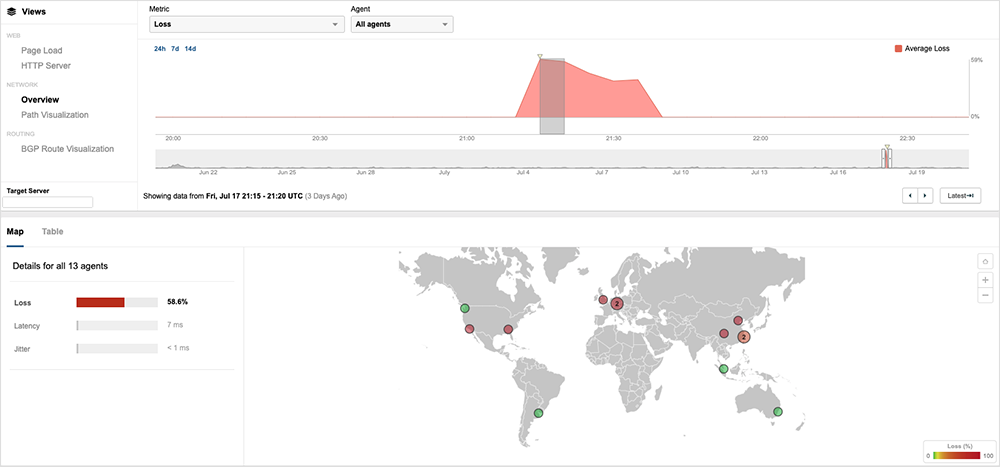1000x467 pixels.
Task: Jump to Latest data button
Action: (x=959, y=196)
